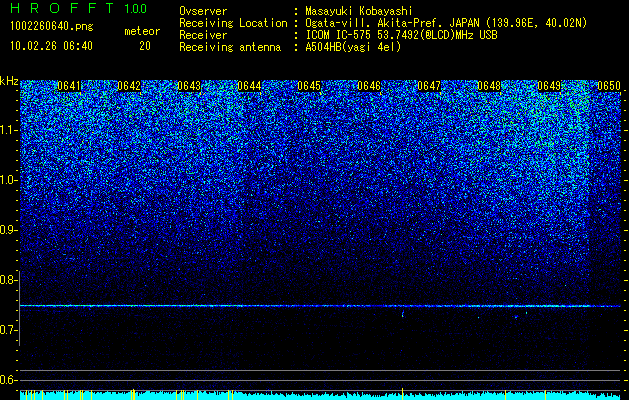Click the 0.7 frequency axis label
Viewport: 629px width, 400px height.
[9, 330]
